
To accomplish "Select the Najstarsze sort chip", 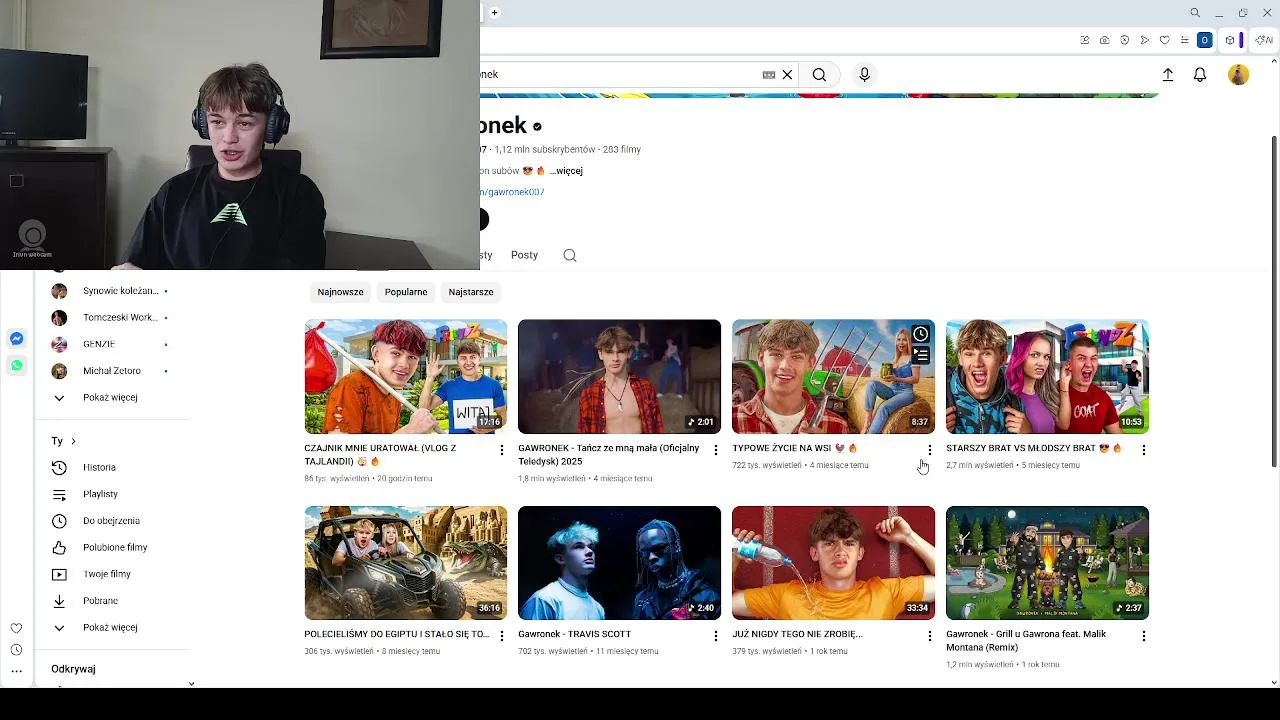I will click(471, 292).
